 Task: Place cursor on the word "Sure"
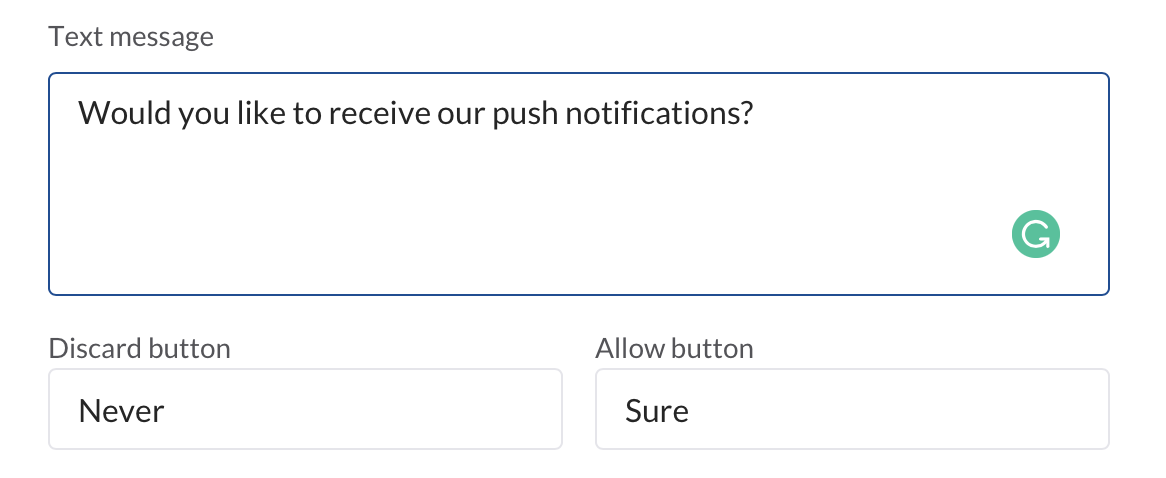click(x=657, y=410)
